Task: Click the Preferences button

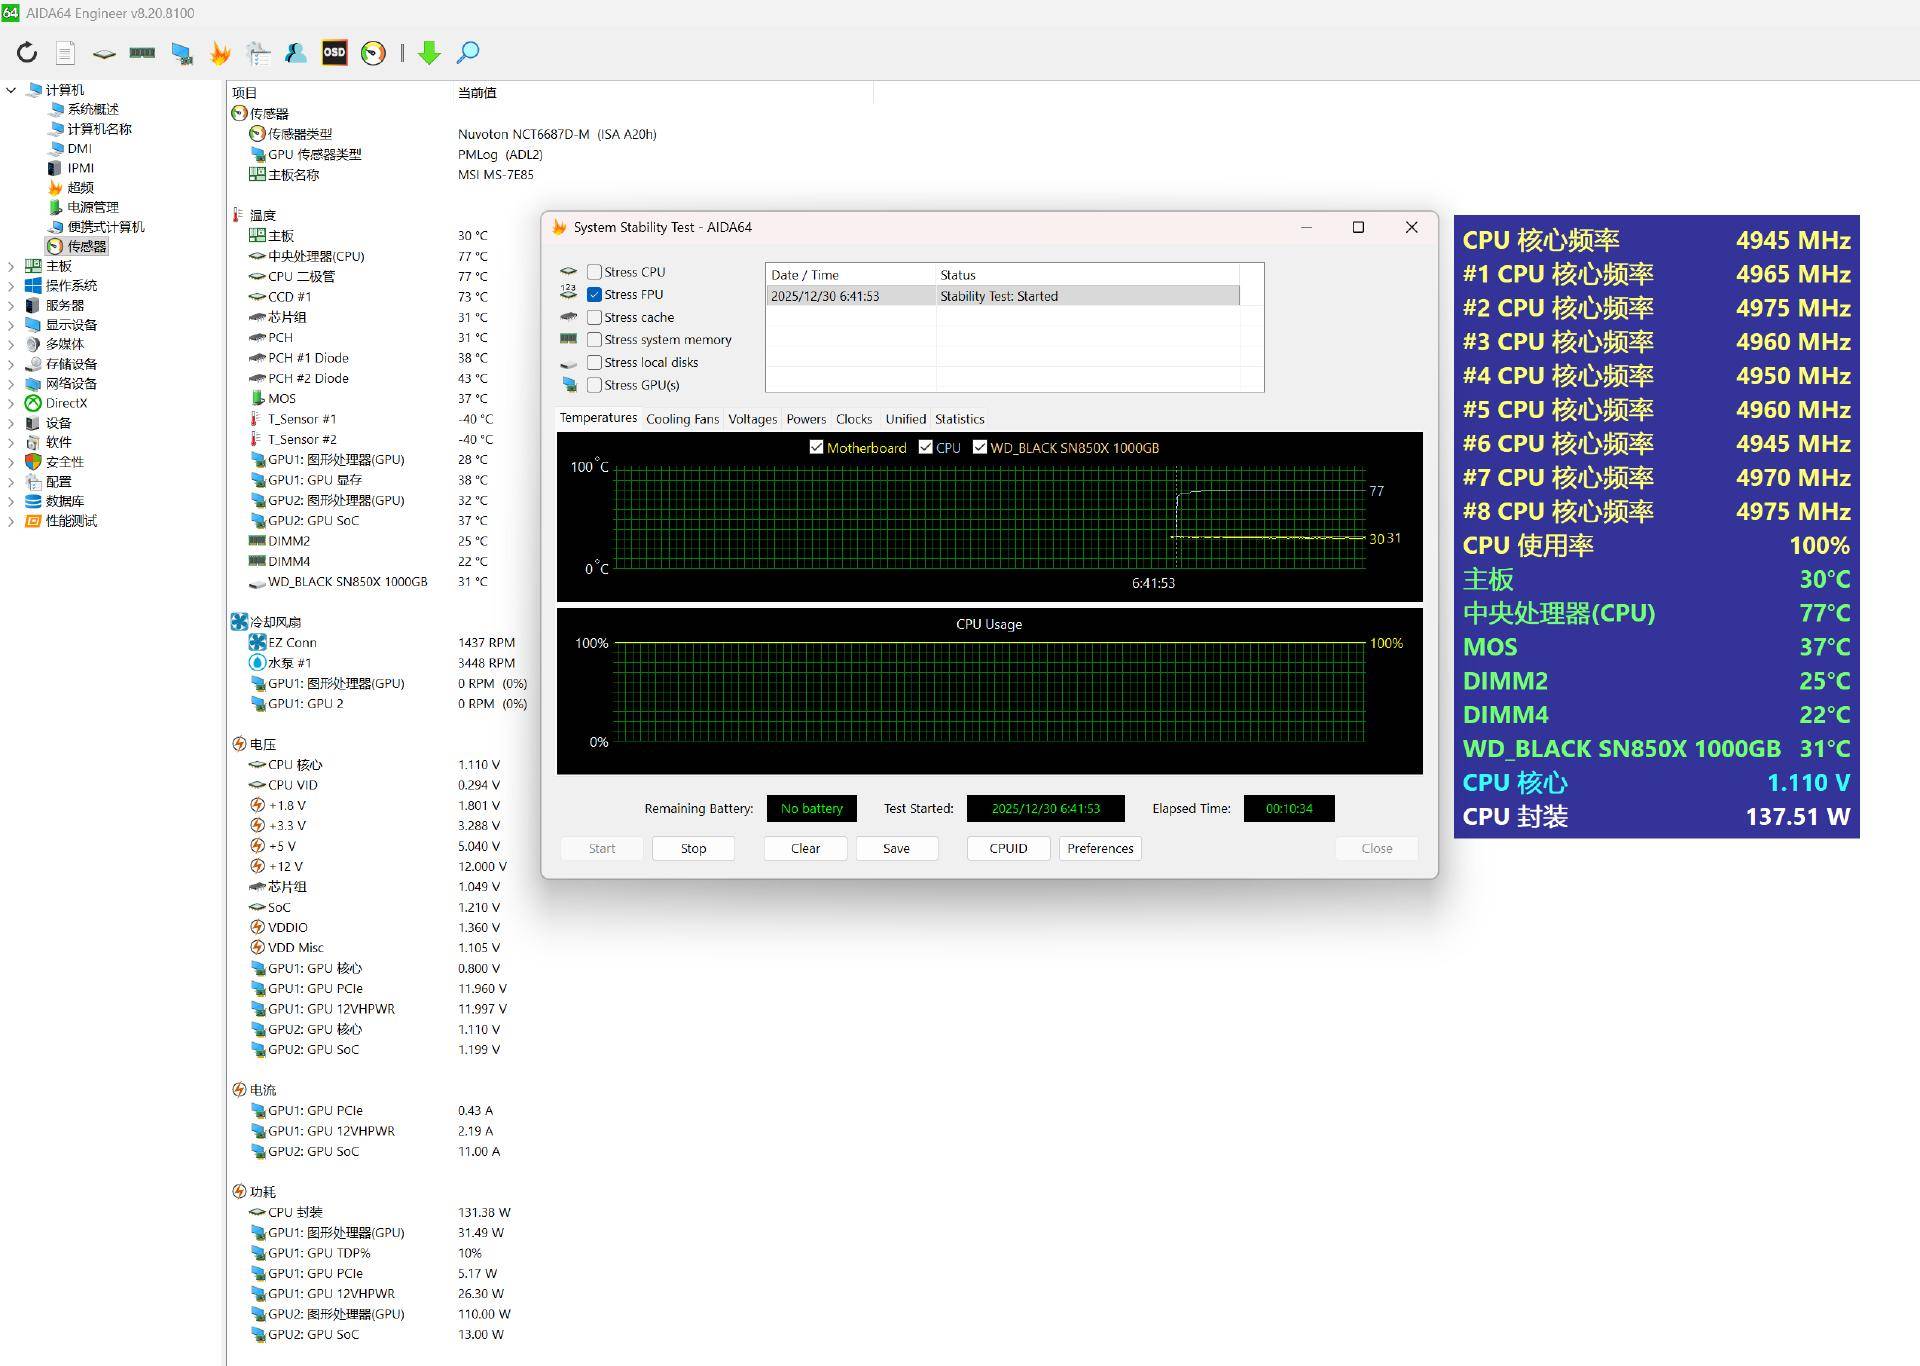Action: point(1099,848)
